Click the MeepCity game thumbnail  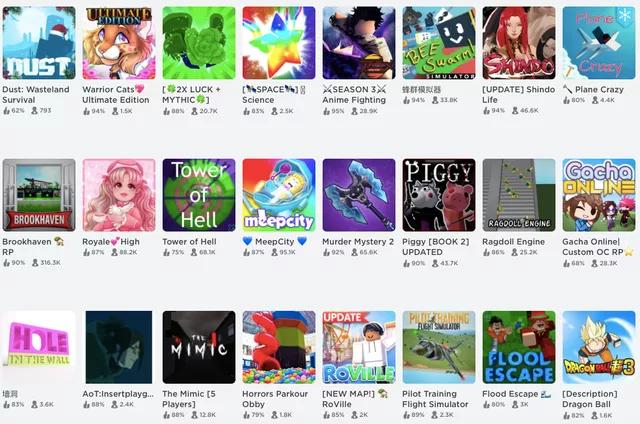click(x=279, y=195)
